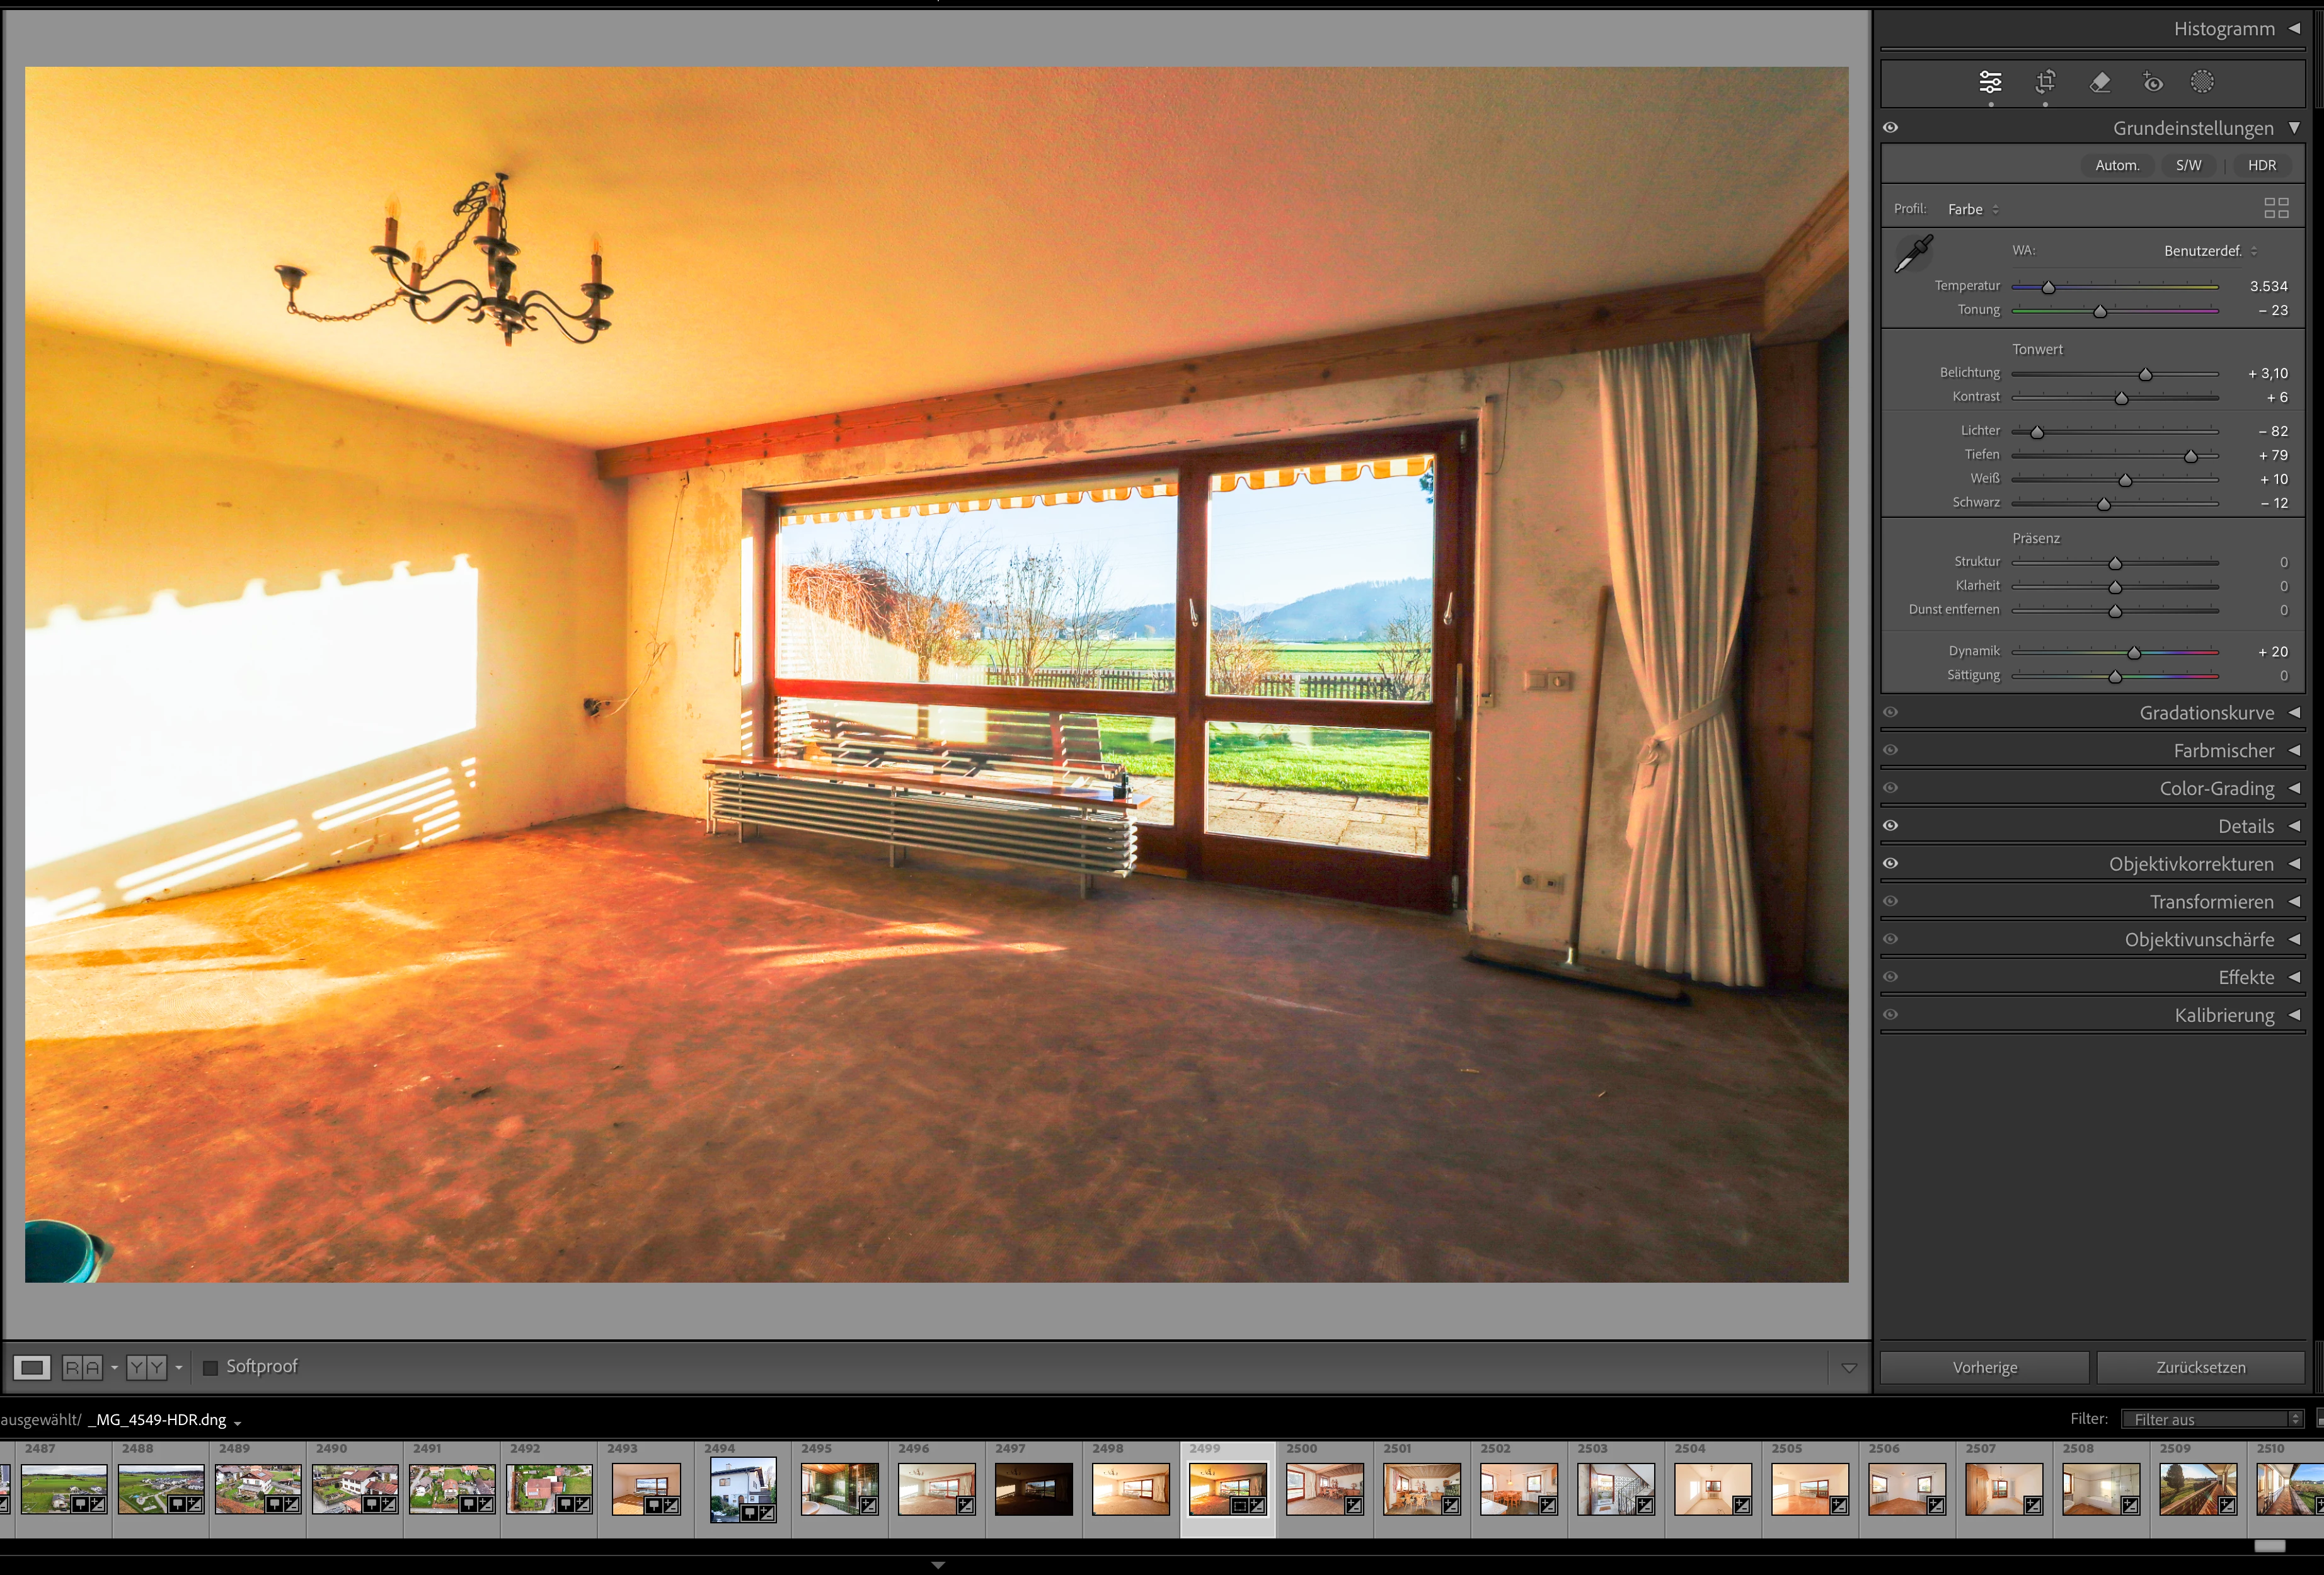Toggle Grundeinstellungen panel eye visibility
Screen dimensions: 2324x1575
point(1890,128)
